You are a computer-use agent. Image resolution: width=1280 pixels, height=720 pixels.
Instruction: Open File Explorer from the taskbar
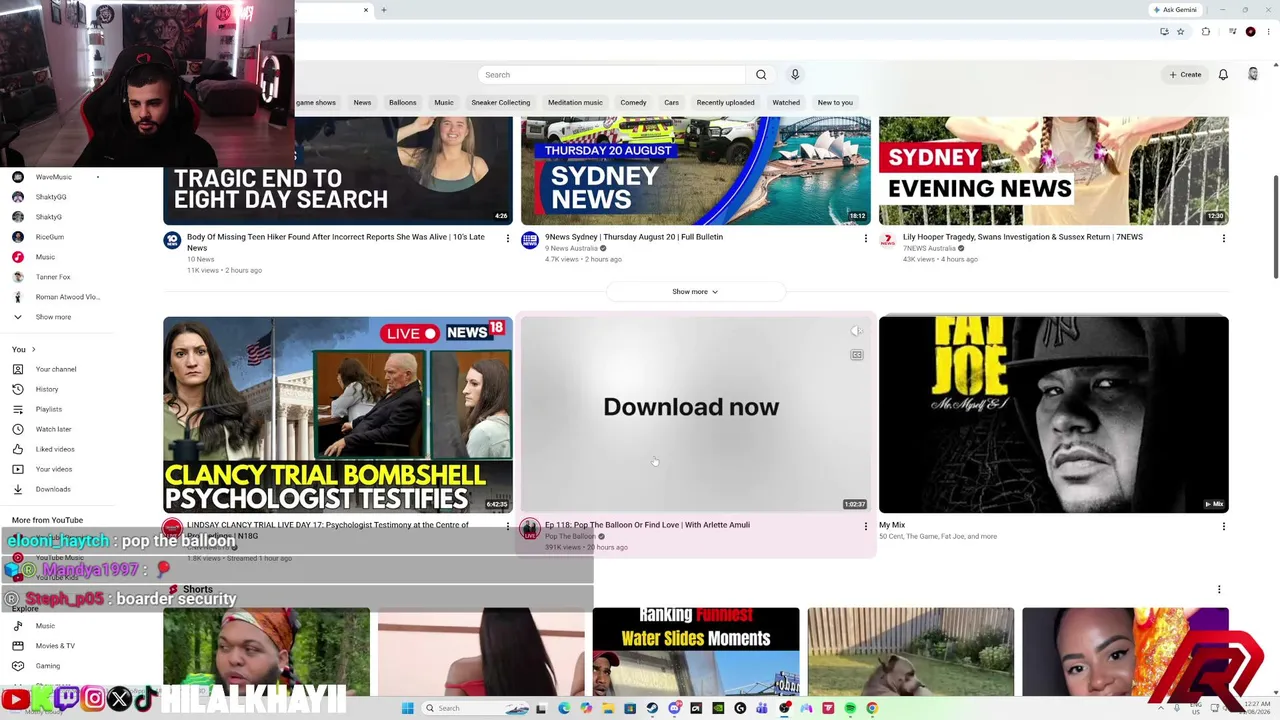tap(608, 708)
